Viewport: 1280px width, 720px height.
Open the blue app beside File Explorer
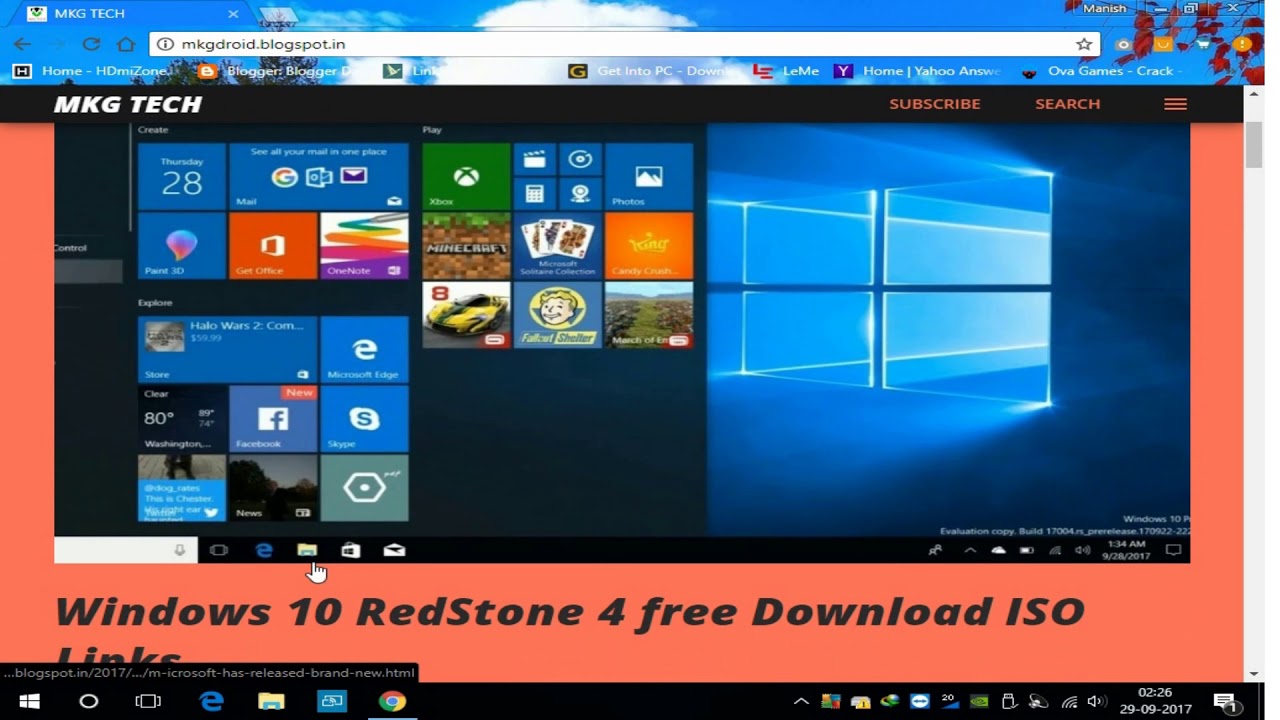(331, 701)
